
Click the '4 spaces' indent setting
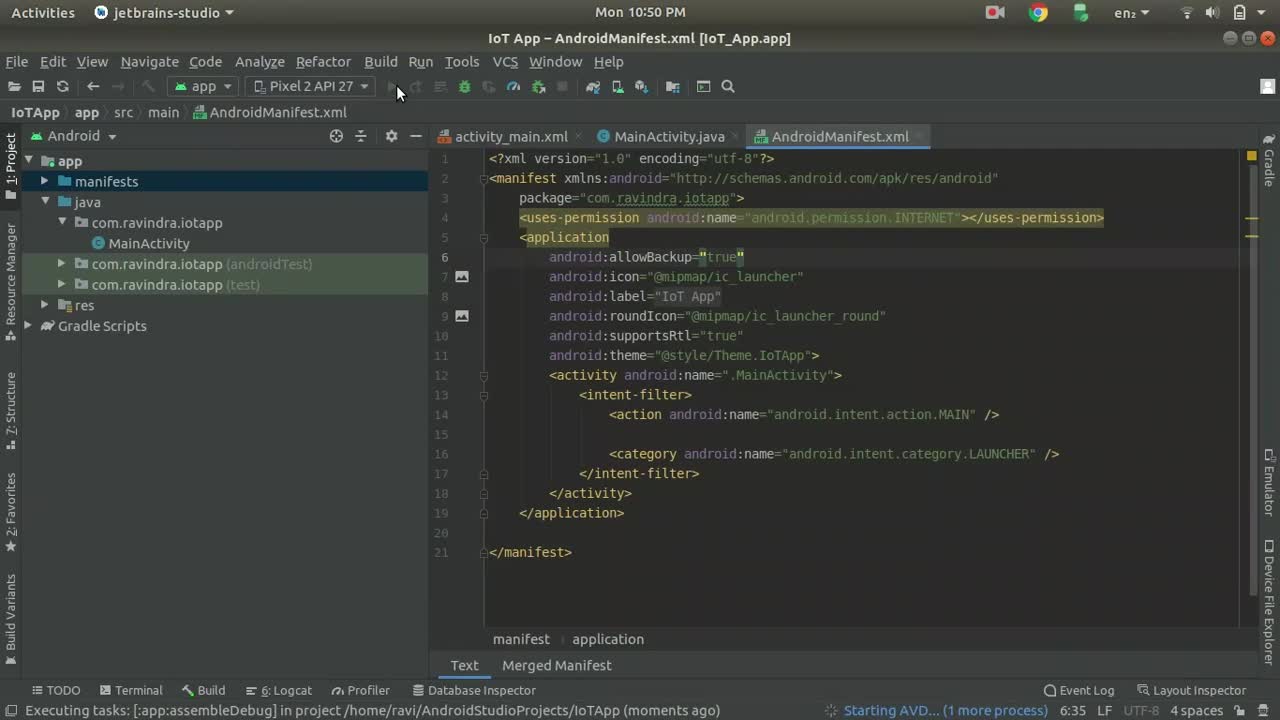click(x=1197, y=711)
